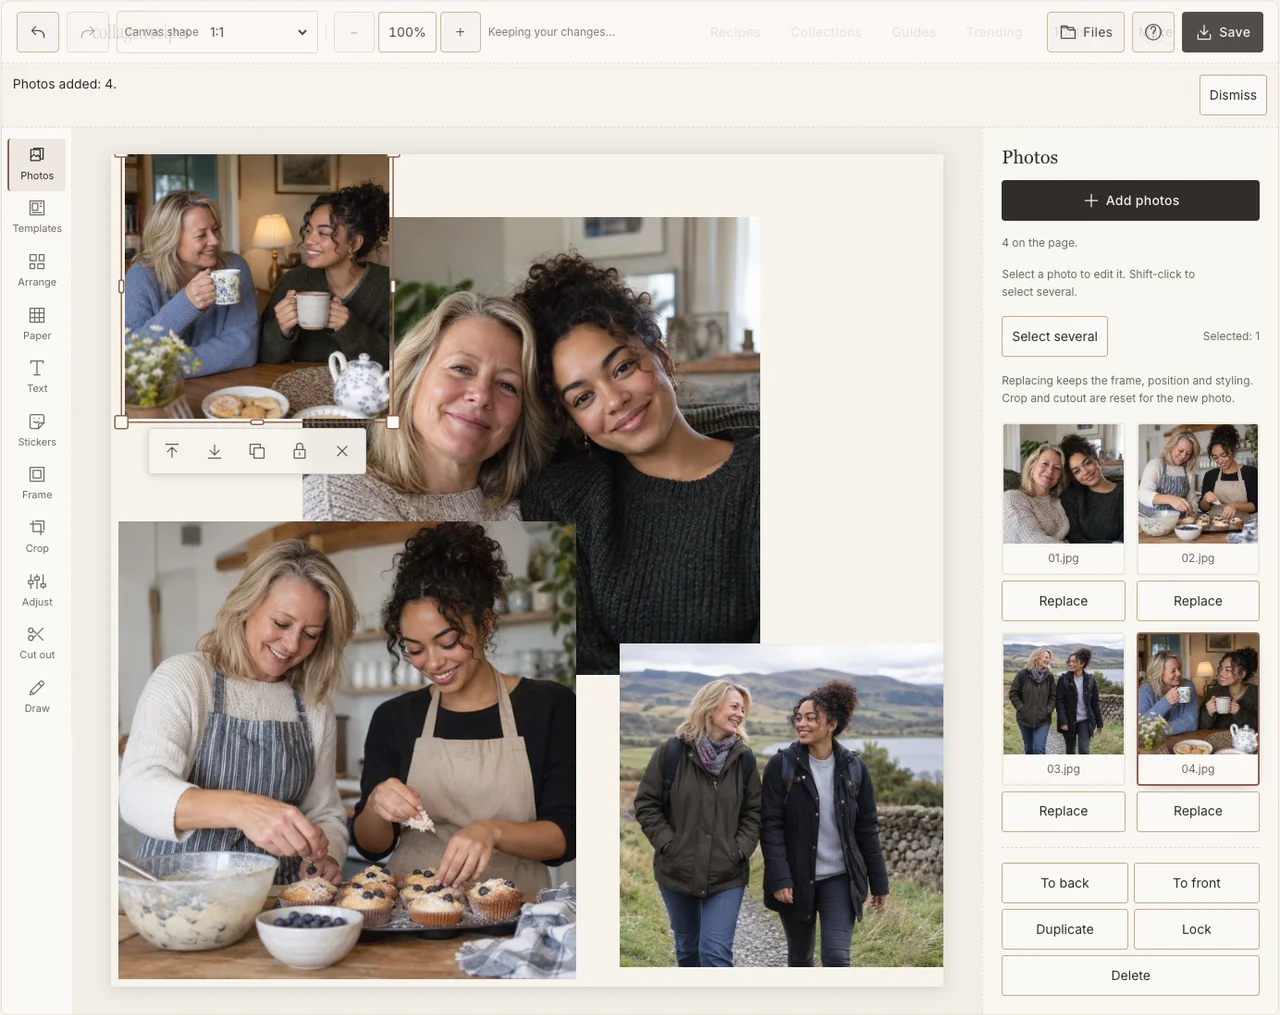Image resolution: width=1280 pixels, height=1015 pixels.
Task: Zoom in with the plus button
Action: click(x=460, y=32)
